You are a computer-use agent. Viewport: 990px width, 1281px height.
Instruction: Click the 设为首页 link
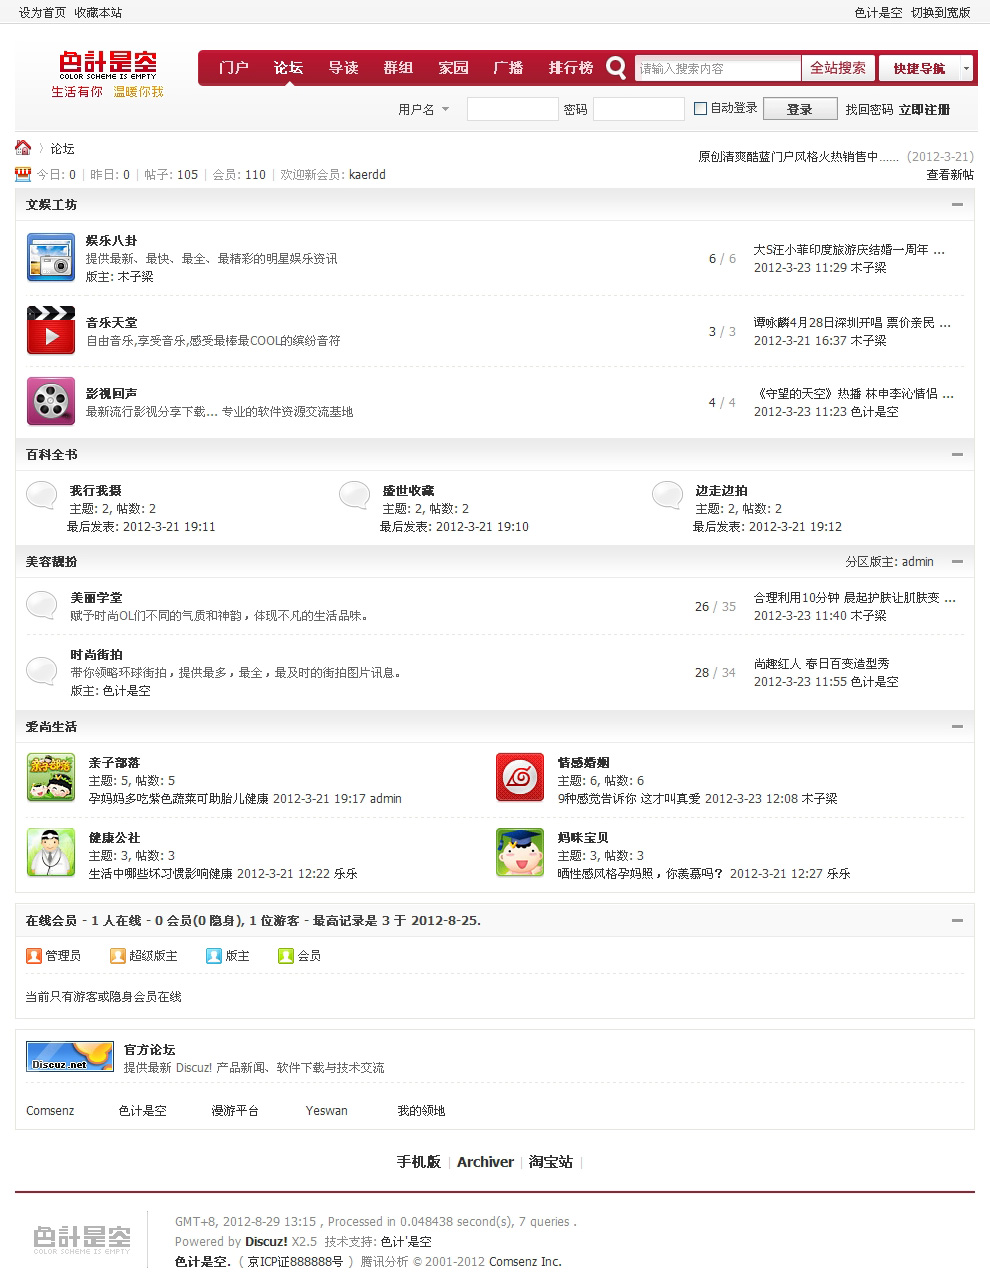[x=42, y=13]
